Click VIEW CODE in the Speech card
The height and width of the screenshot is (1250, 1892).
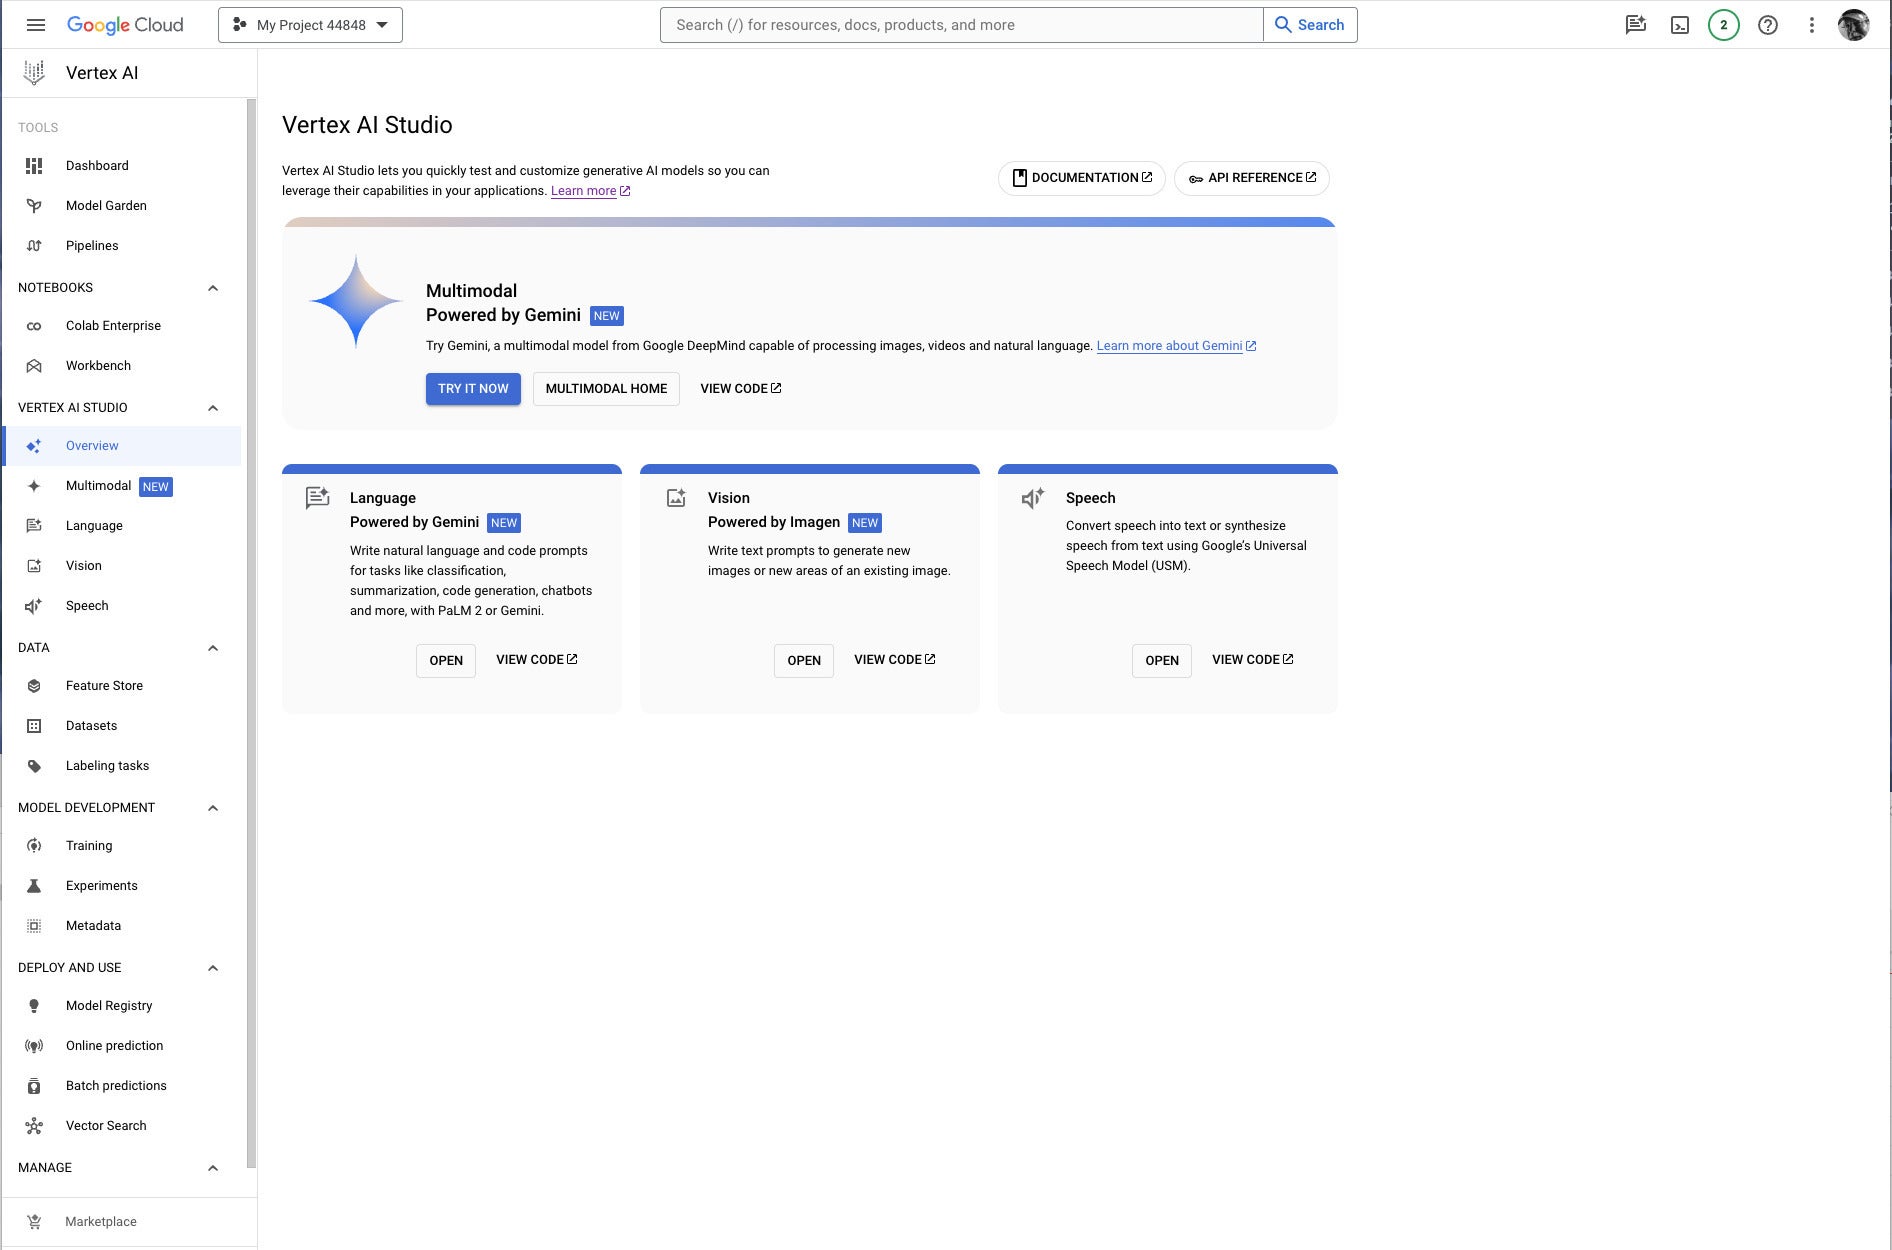click(1253, 660)
